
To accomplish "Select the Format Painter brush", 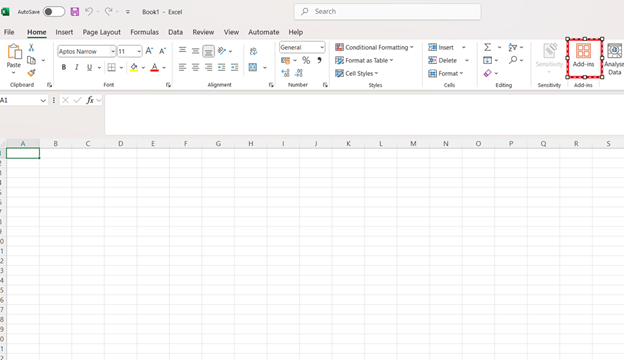I will (31, 73).
